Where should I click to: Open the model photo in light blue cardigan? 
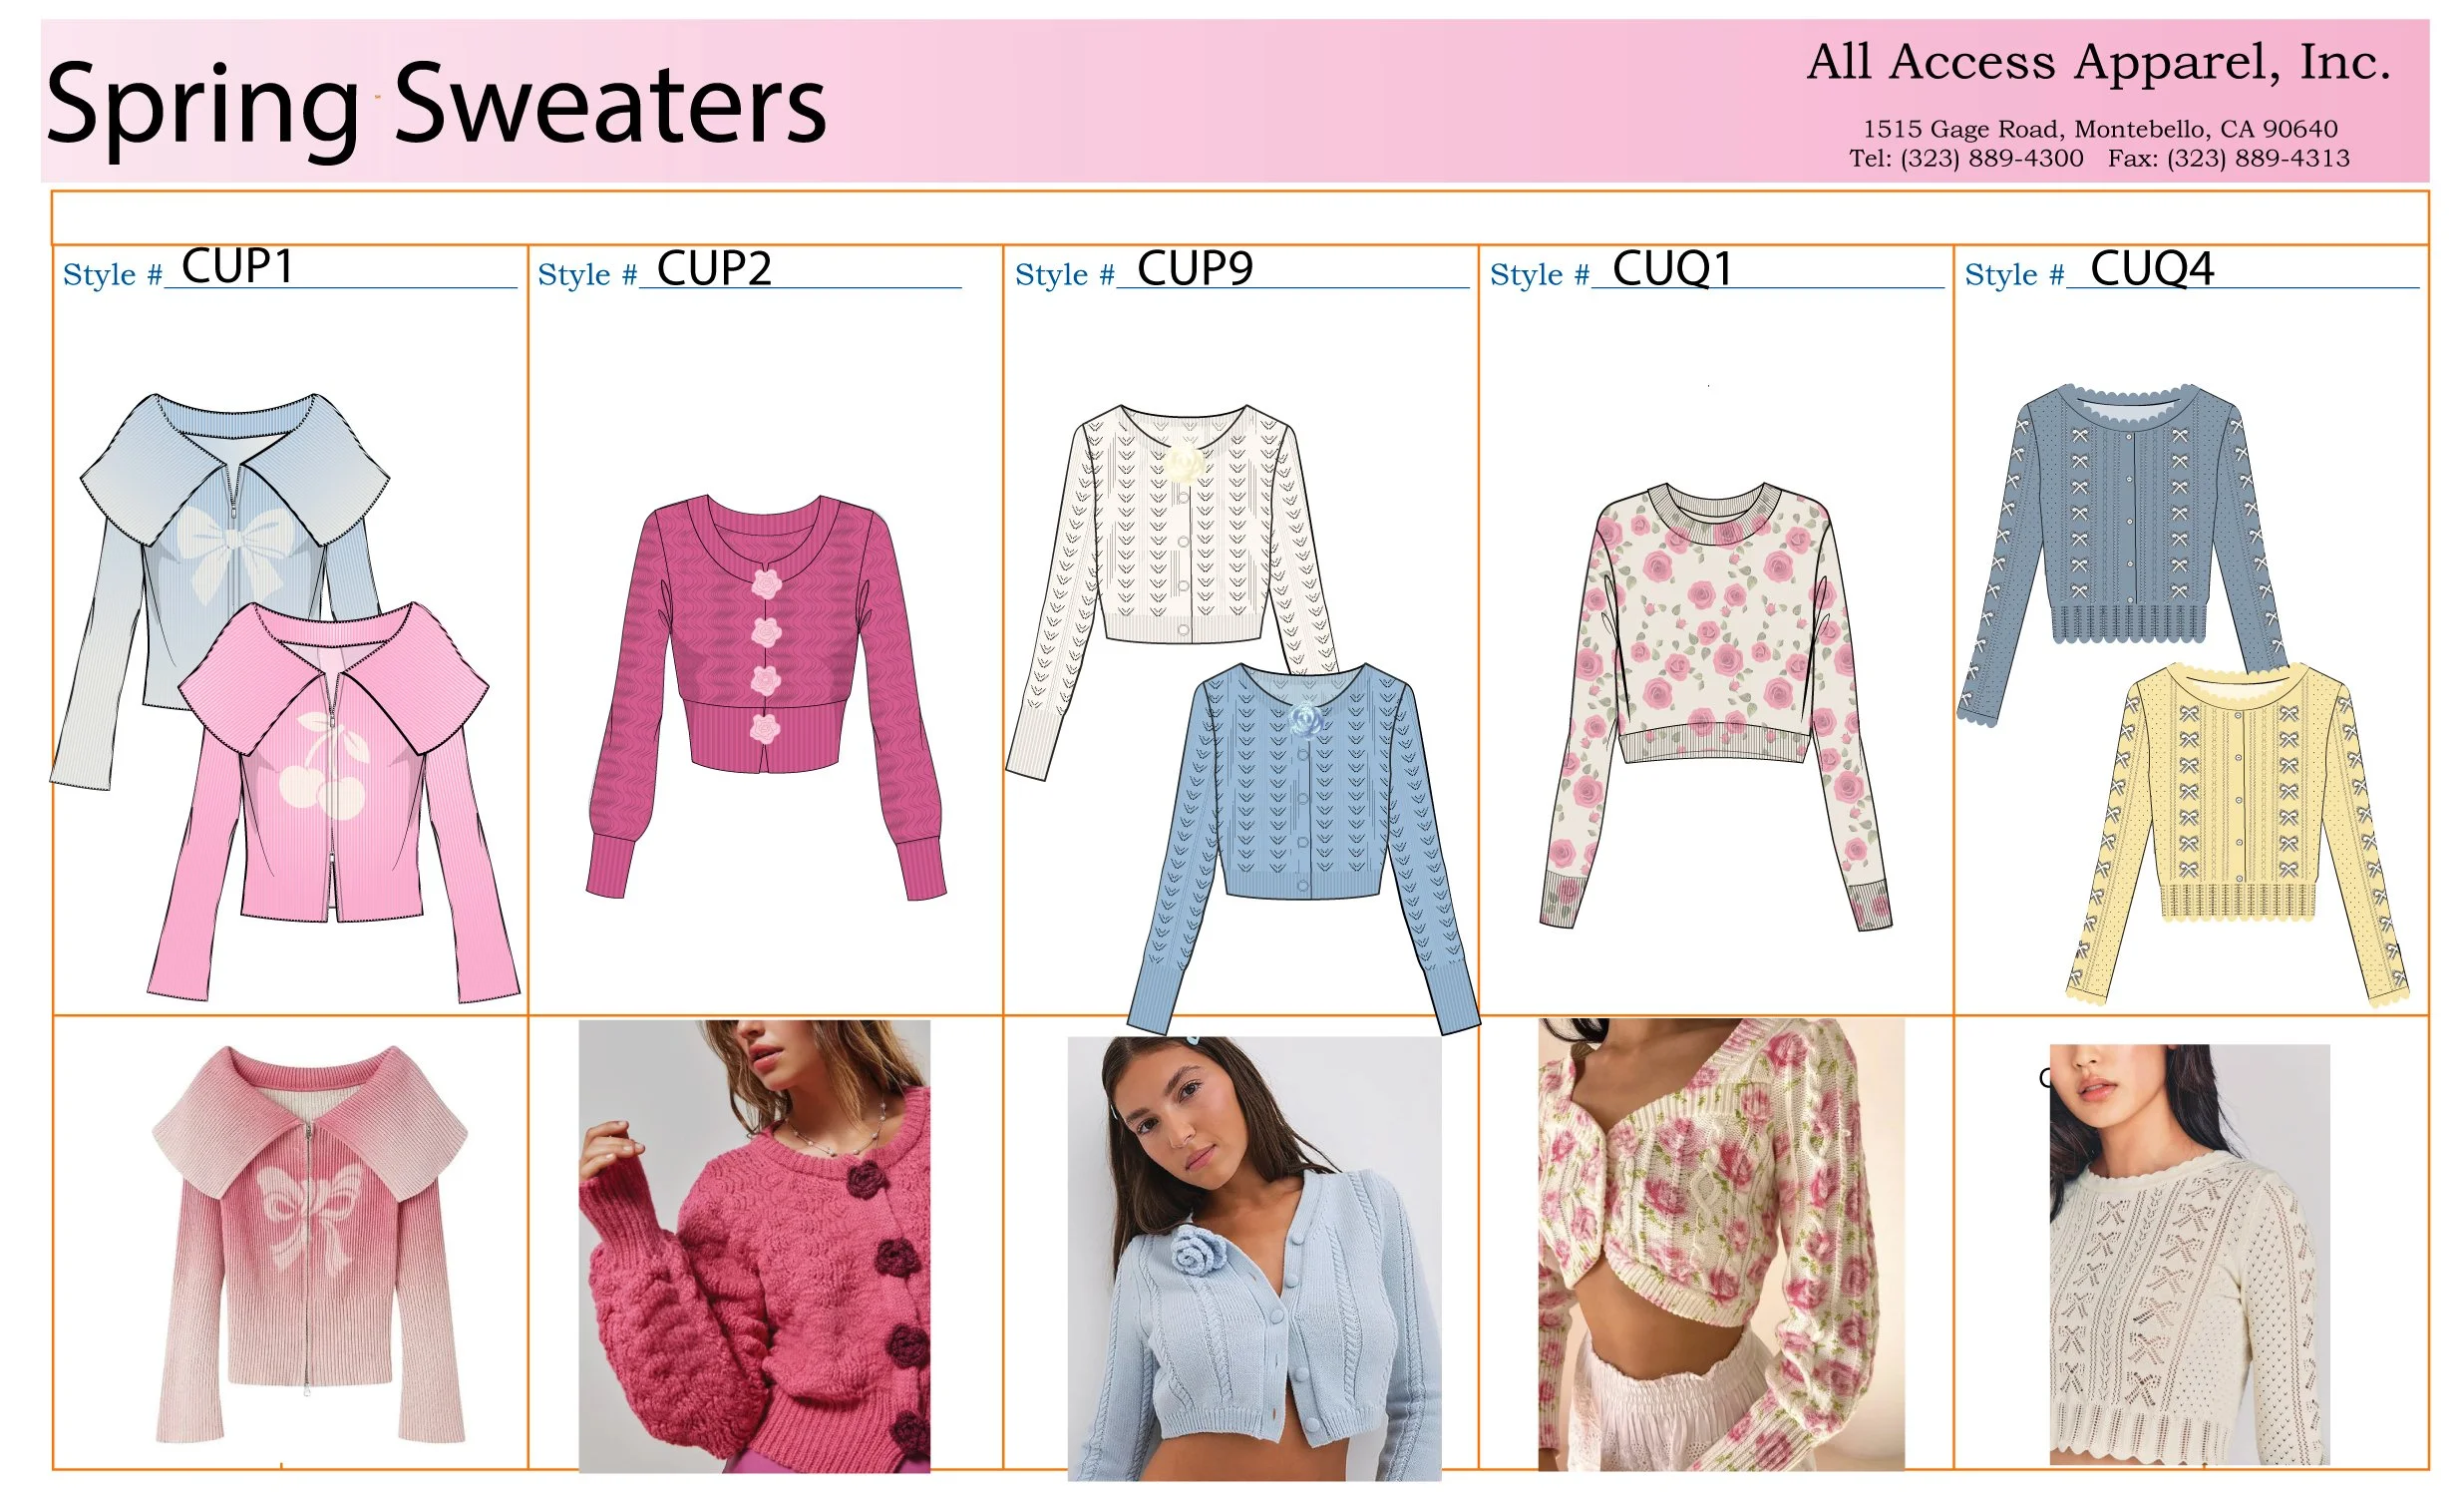click(x=1254, y=1258)
